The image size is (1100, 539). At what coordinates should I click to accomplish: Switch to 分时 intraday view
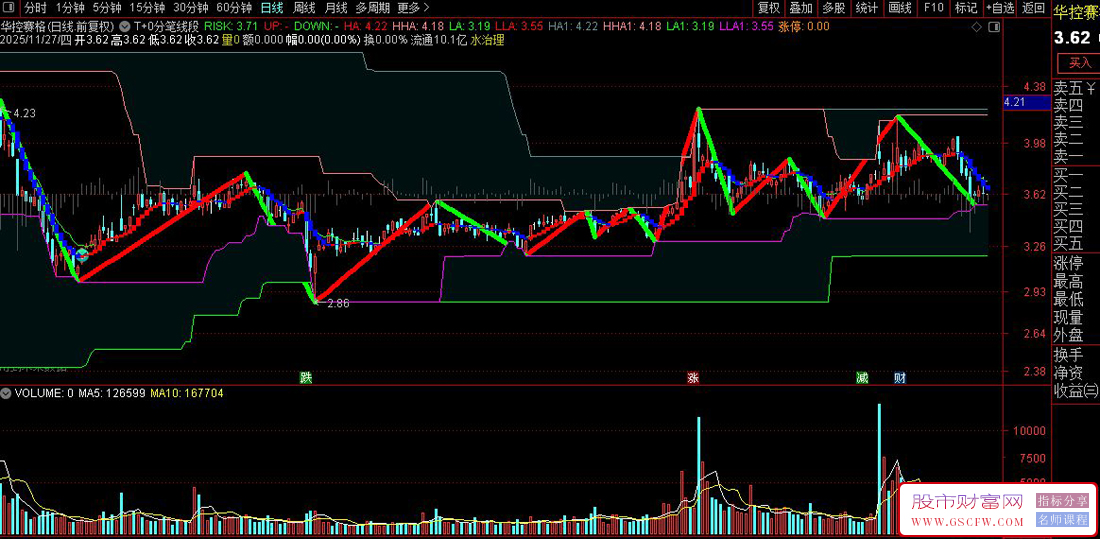[35, 8]
